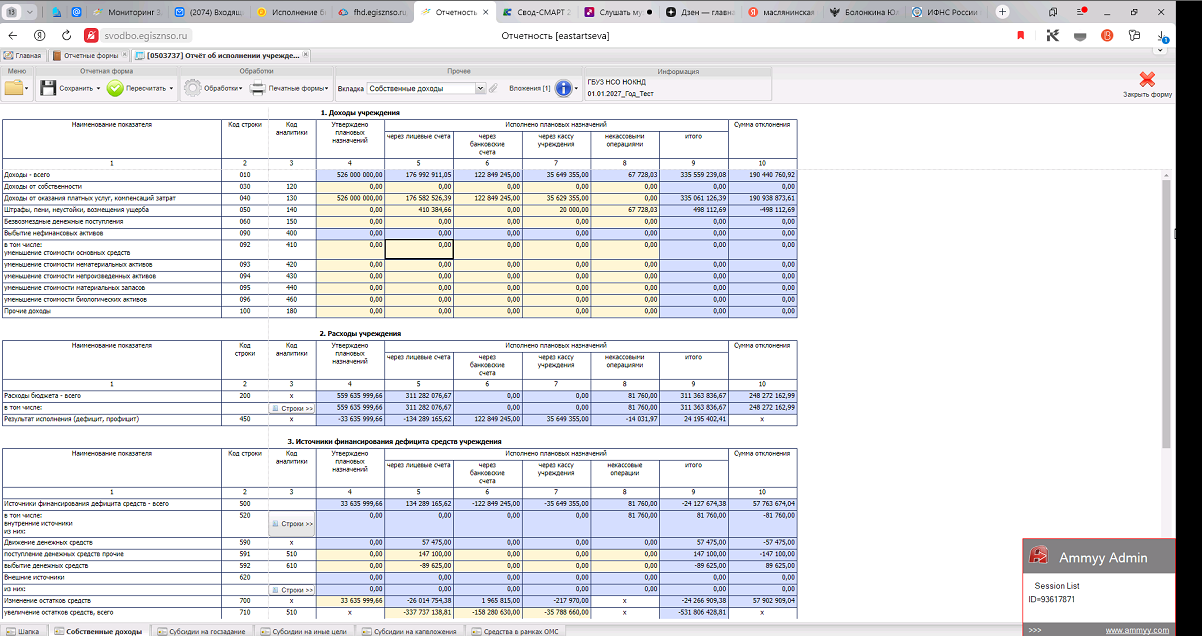Expand Строки in the Расходы section
Image resolution: width=1202 pixels, height=636 pixels.
coord(292,408)
